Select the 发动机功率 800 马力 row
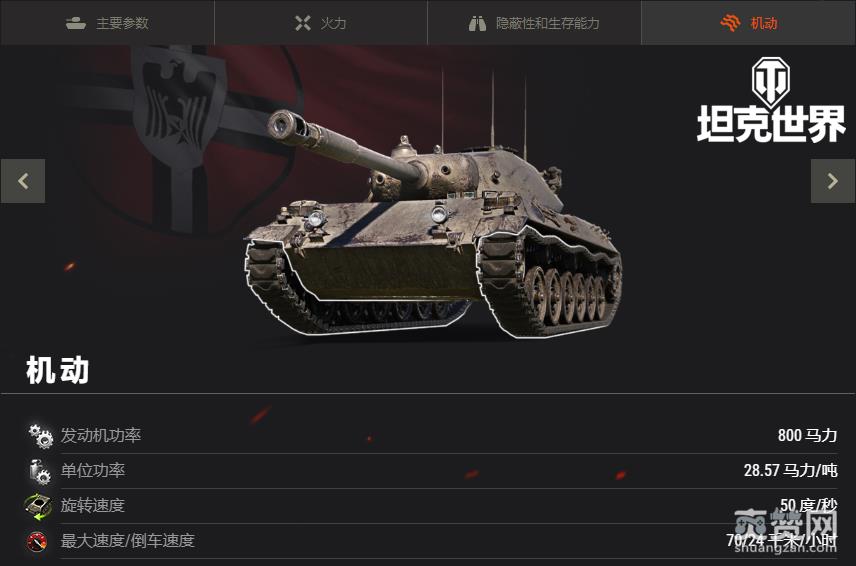Screen dimensions: 856x566 pos(432,436)
